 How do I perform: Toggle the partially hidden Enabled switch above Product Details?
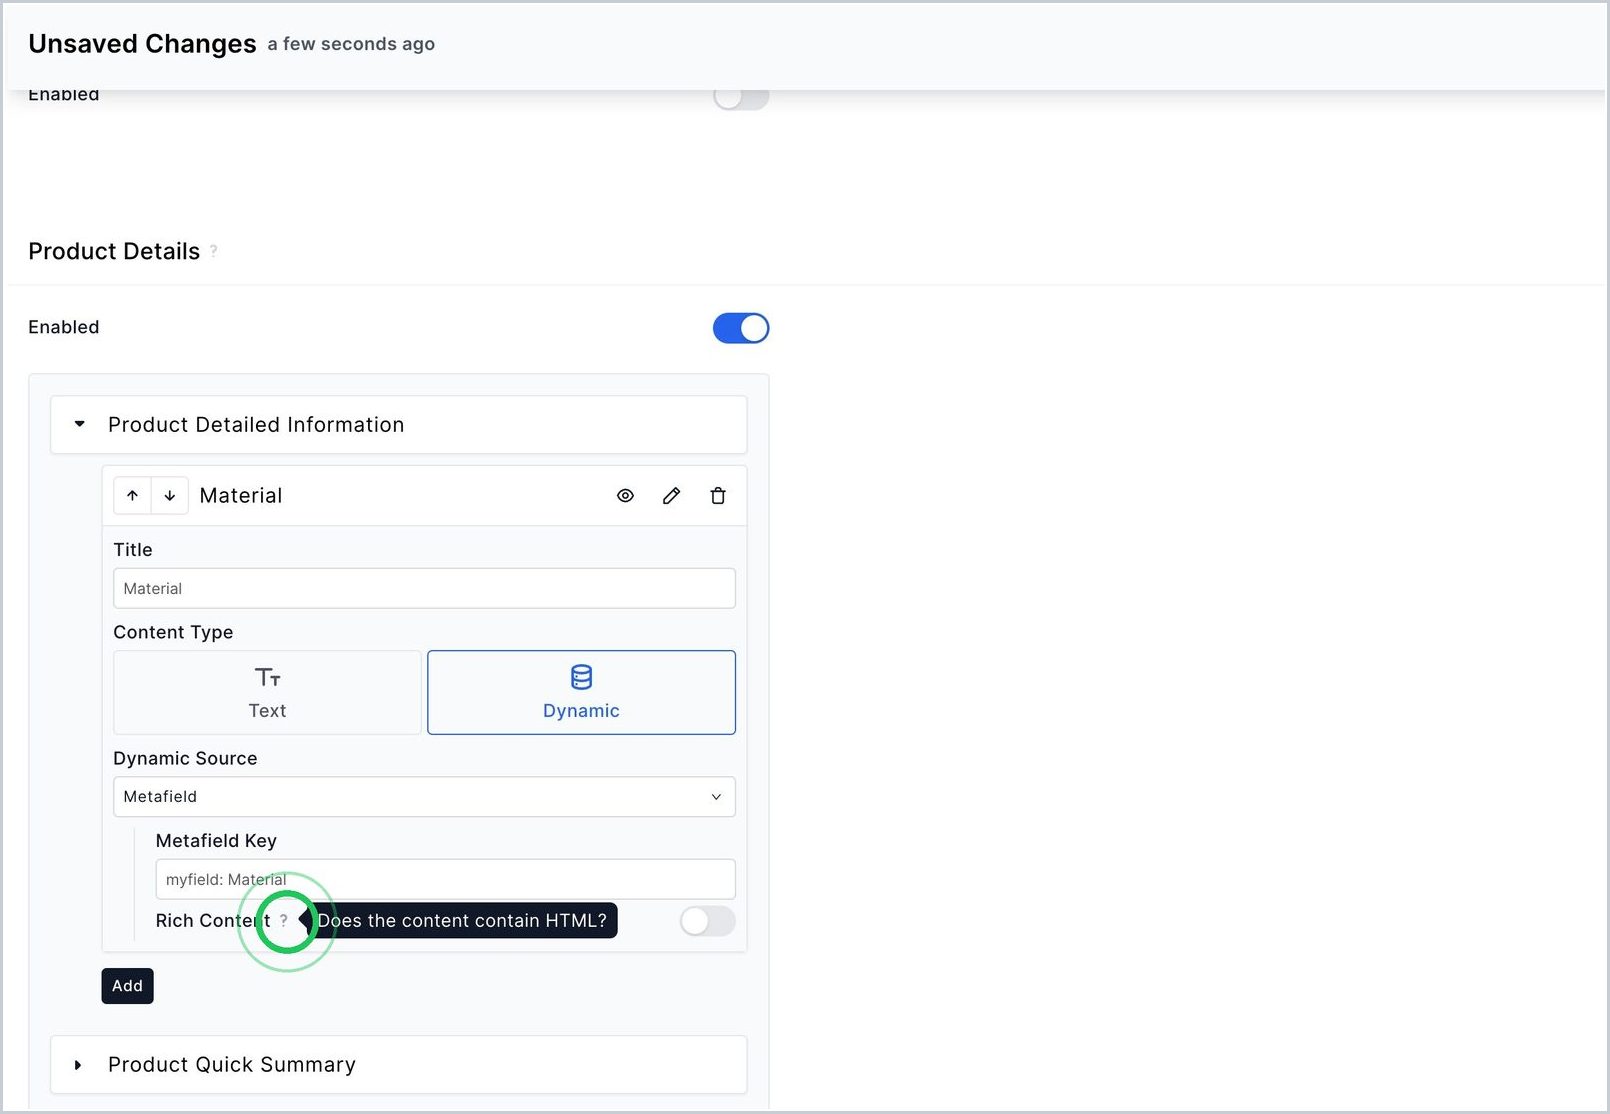741,99
